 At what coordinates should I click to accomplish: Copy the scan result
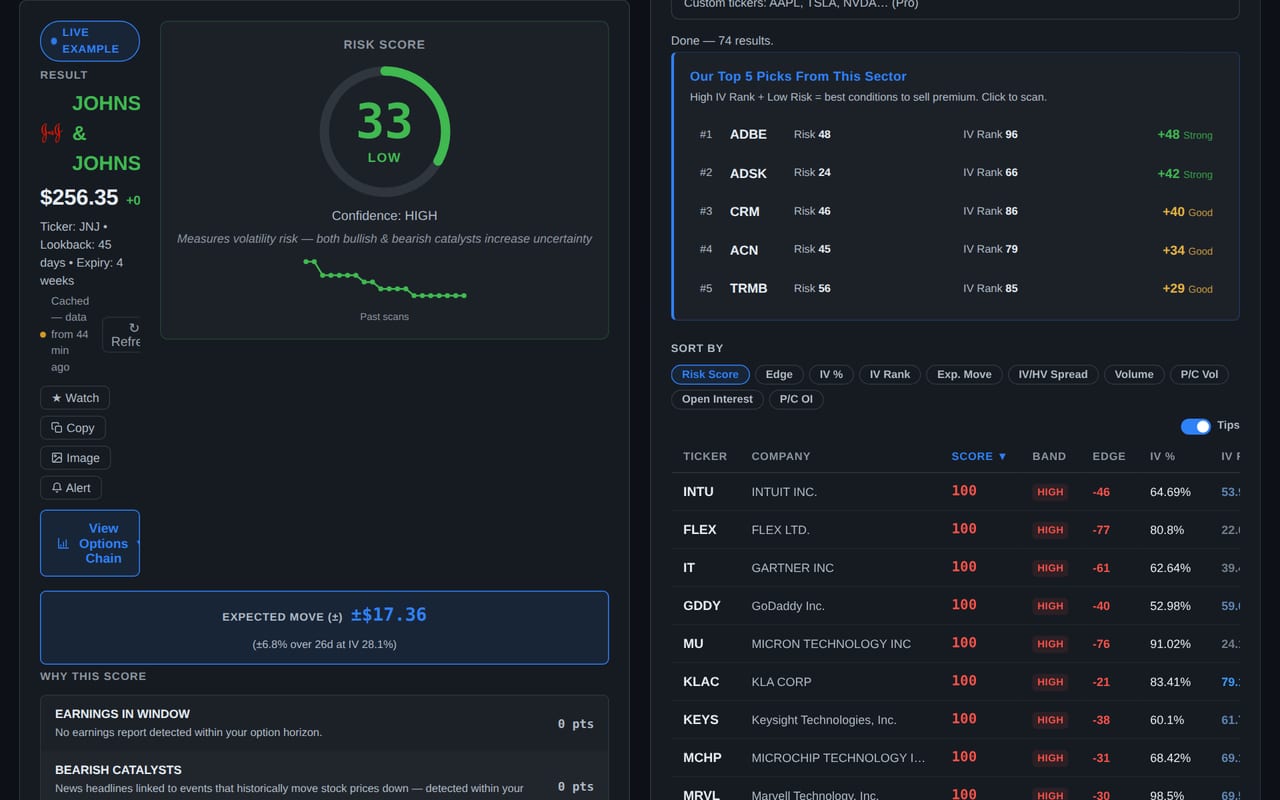click(x=73, y=428)
